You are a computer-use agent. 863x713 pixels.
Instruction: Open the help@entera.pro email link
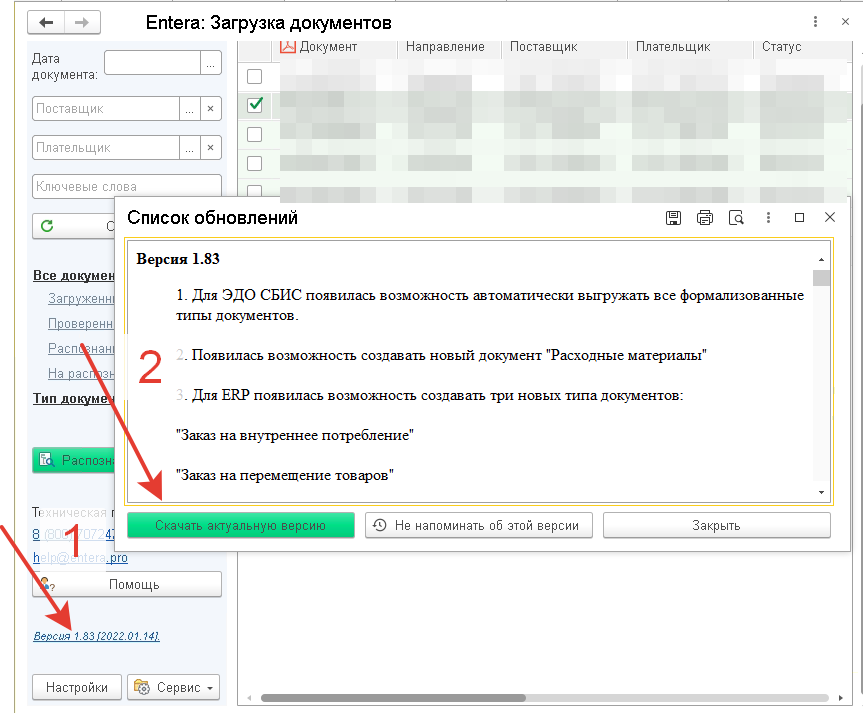click(x=80, y=557)
